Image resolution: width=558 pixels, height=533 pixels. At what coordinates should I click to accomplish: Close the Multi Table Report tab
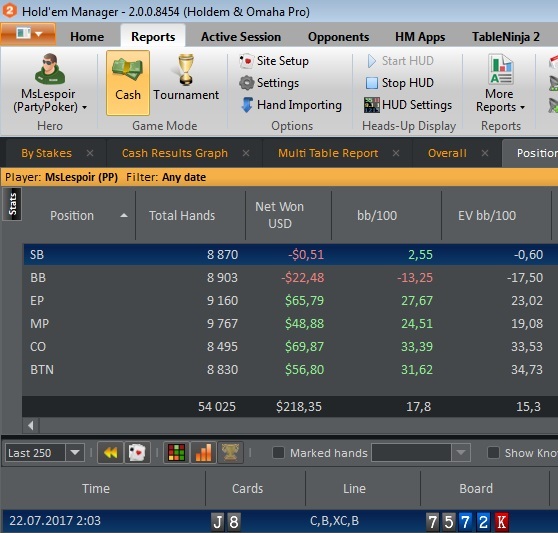[x=396, y=153]
